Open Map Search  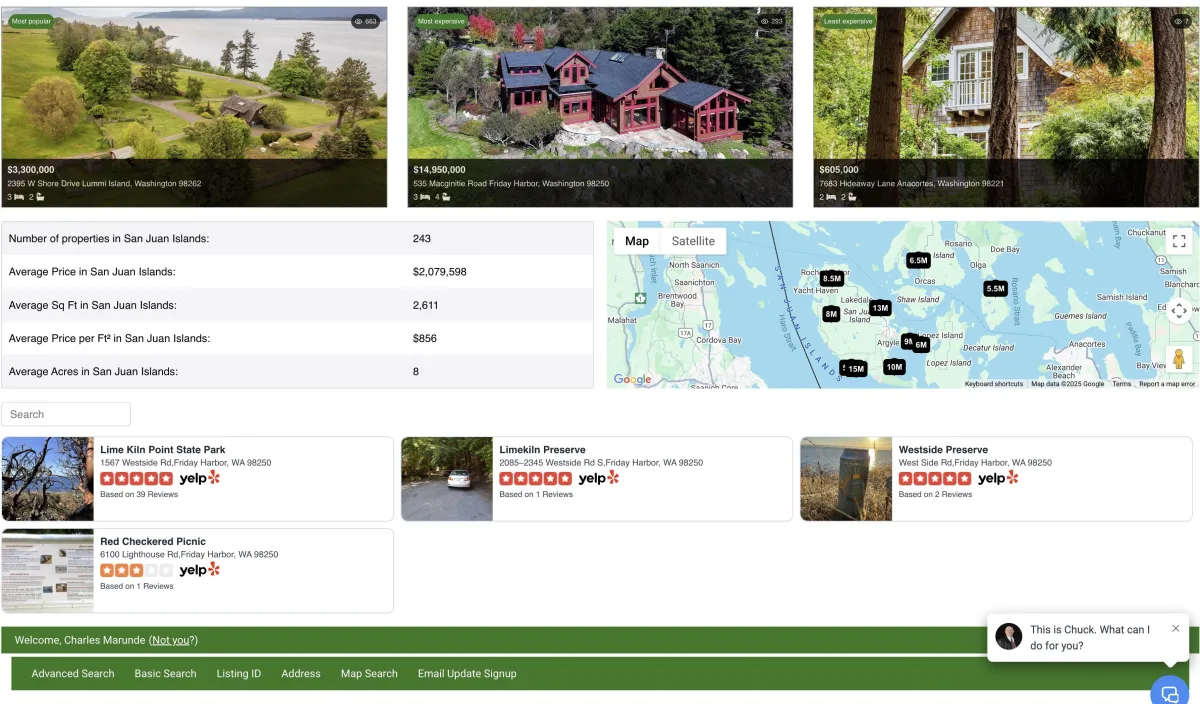pos(369,674)
